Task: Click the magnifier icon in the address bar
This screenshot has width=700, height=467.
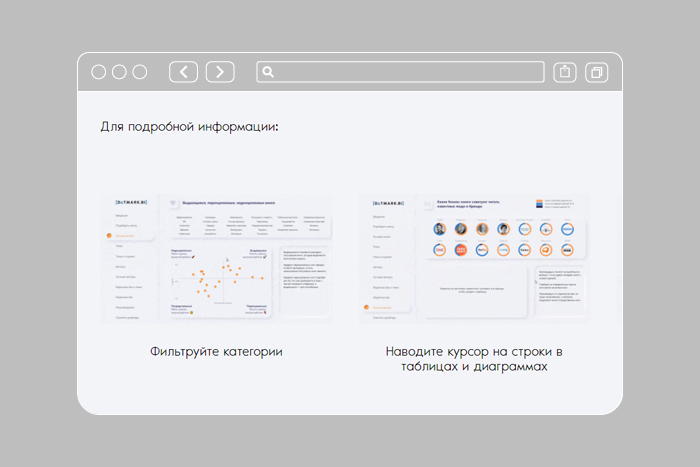Action: coord(267,72)
